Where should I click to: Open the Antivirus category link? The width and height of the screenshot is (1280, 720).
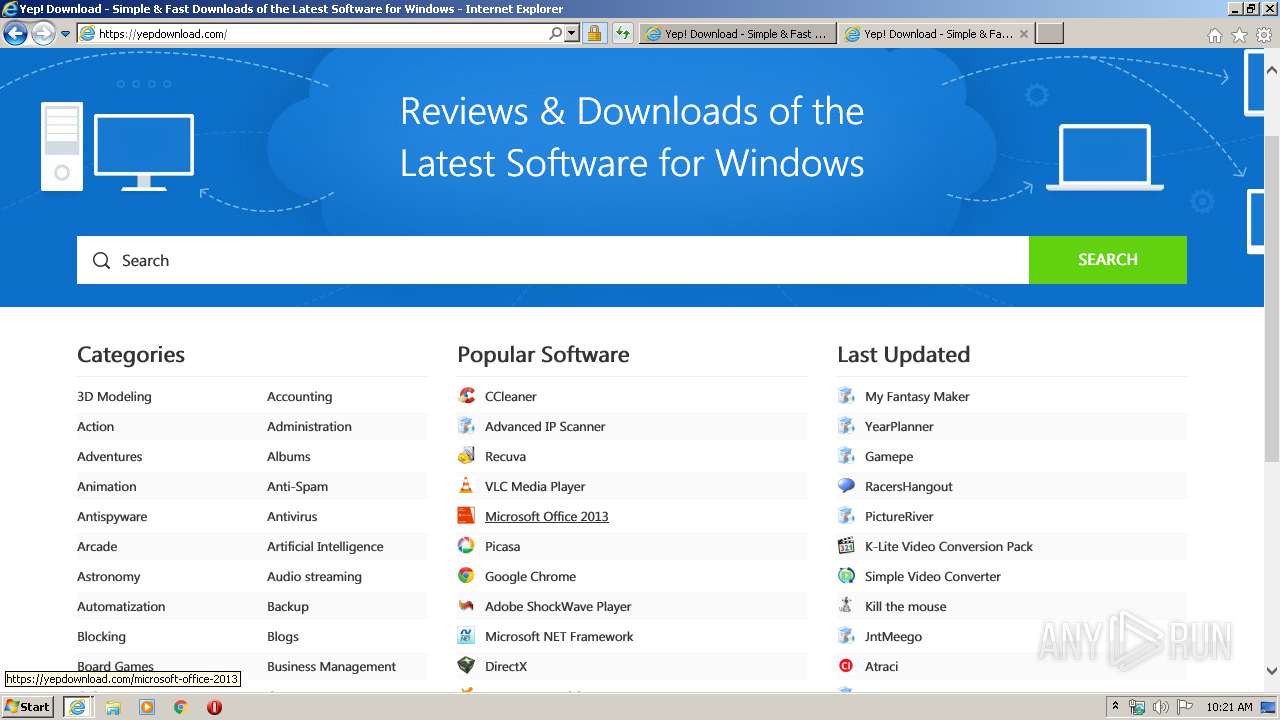(292, 516)
